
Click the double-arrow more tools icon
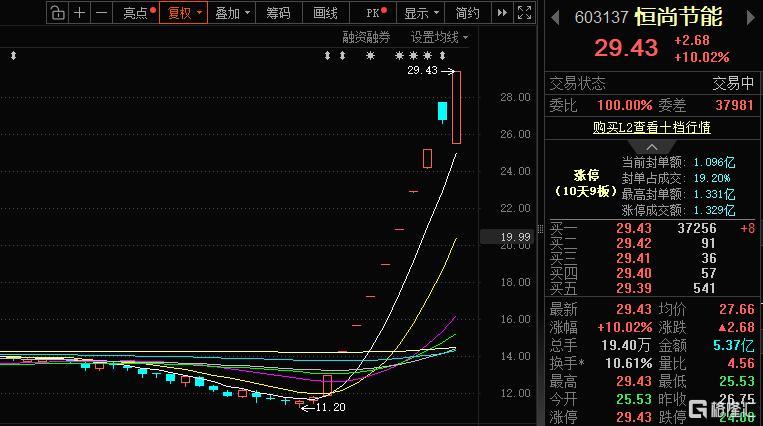[502, 13]
